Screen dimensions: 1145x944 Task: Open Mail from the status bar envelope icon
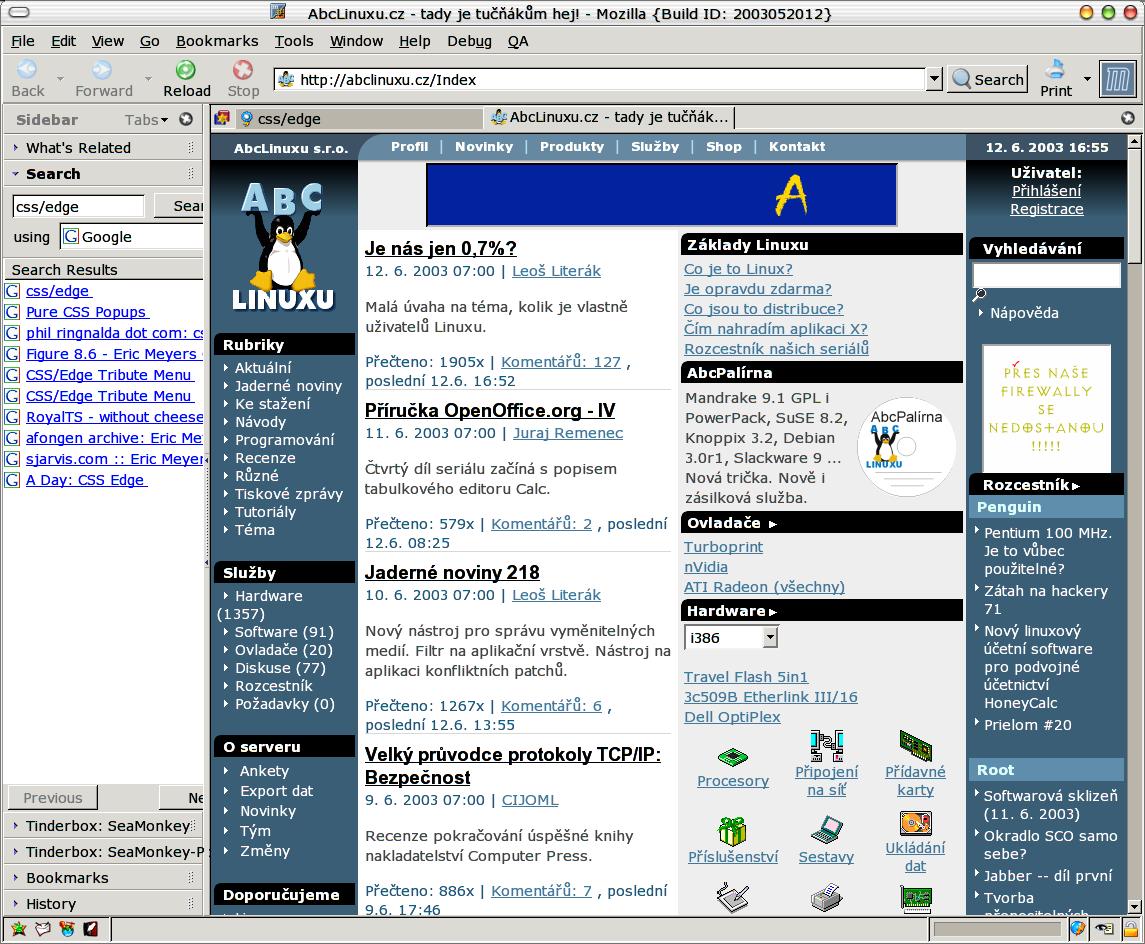(x=43, y=929)
